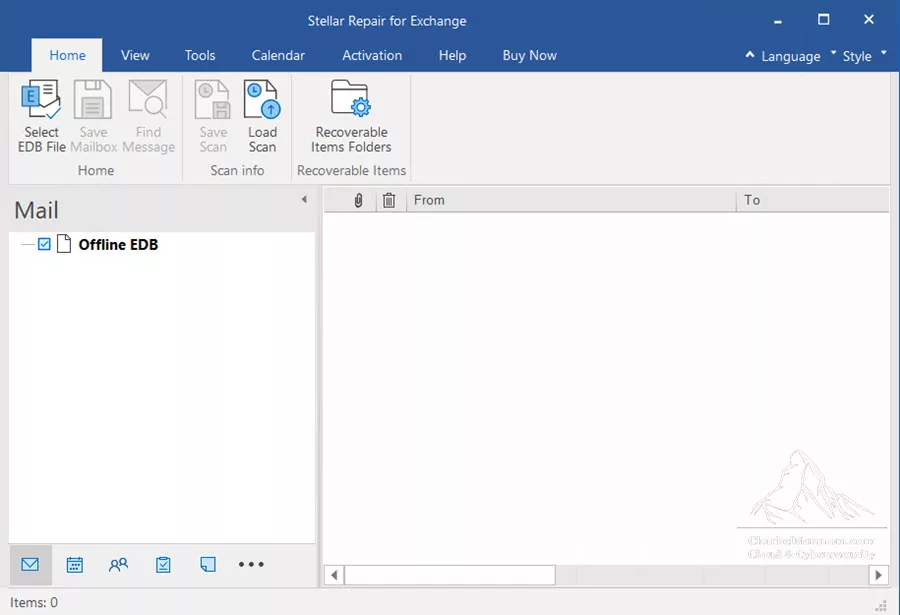Open the Help ribbon tab

pos(452,55)
